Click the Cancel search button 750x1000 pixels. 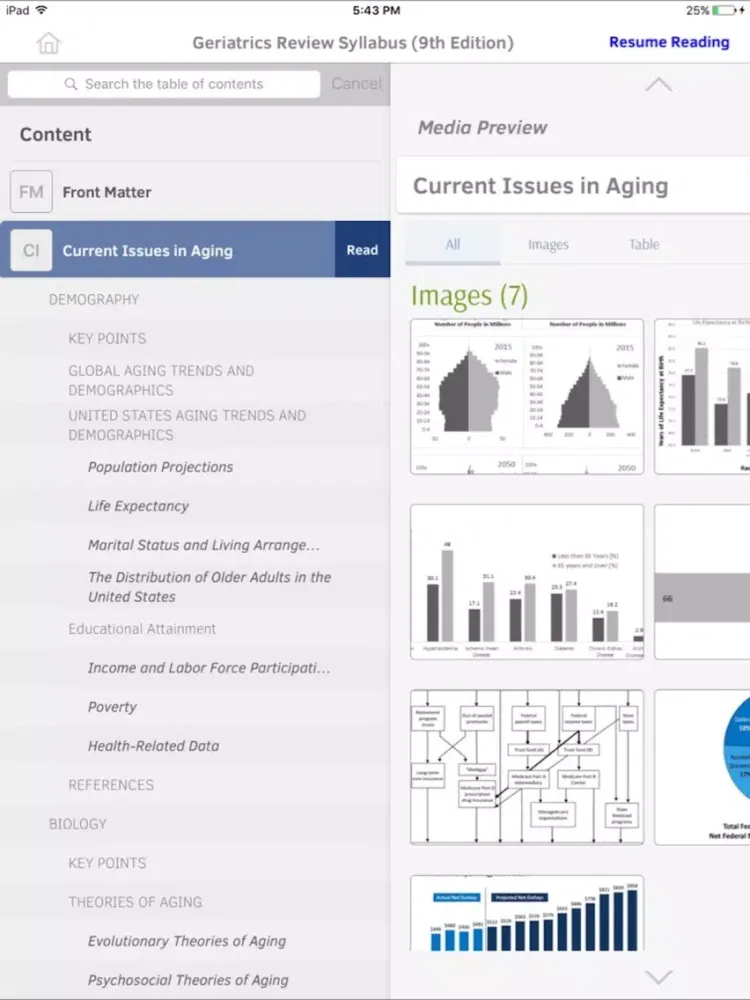356,84
